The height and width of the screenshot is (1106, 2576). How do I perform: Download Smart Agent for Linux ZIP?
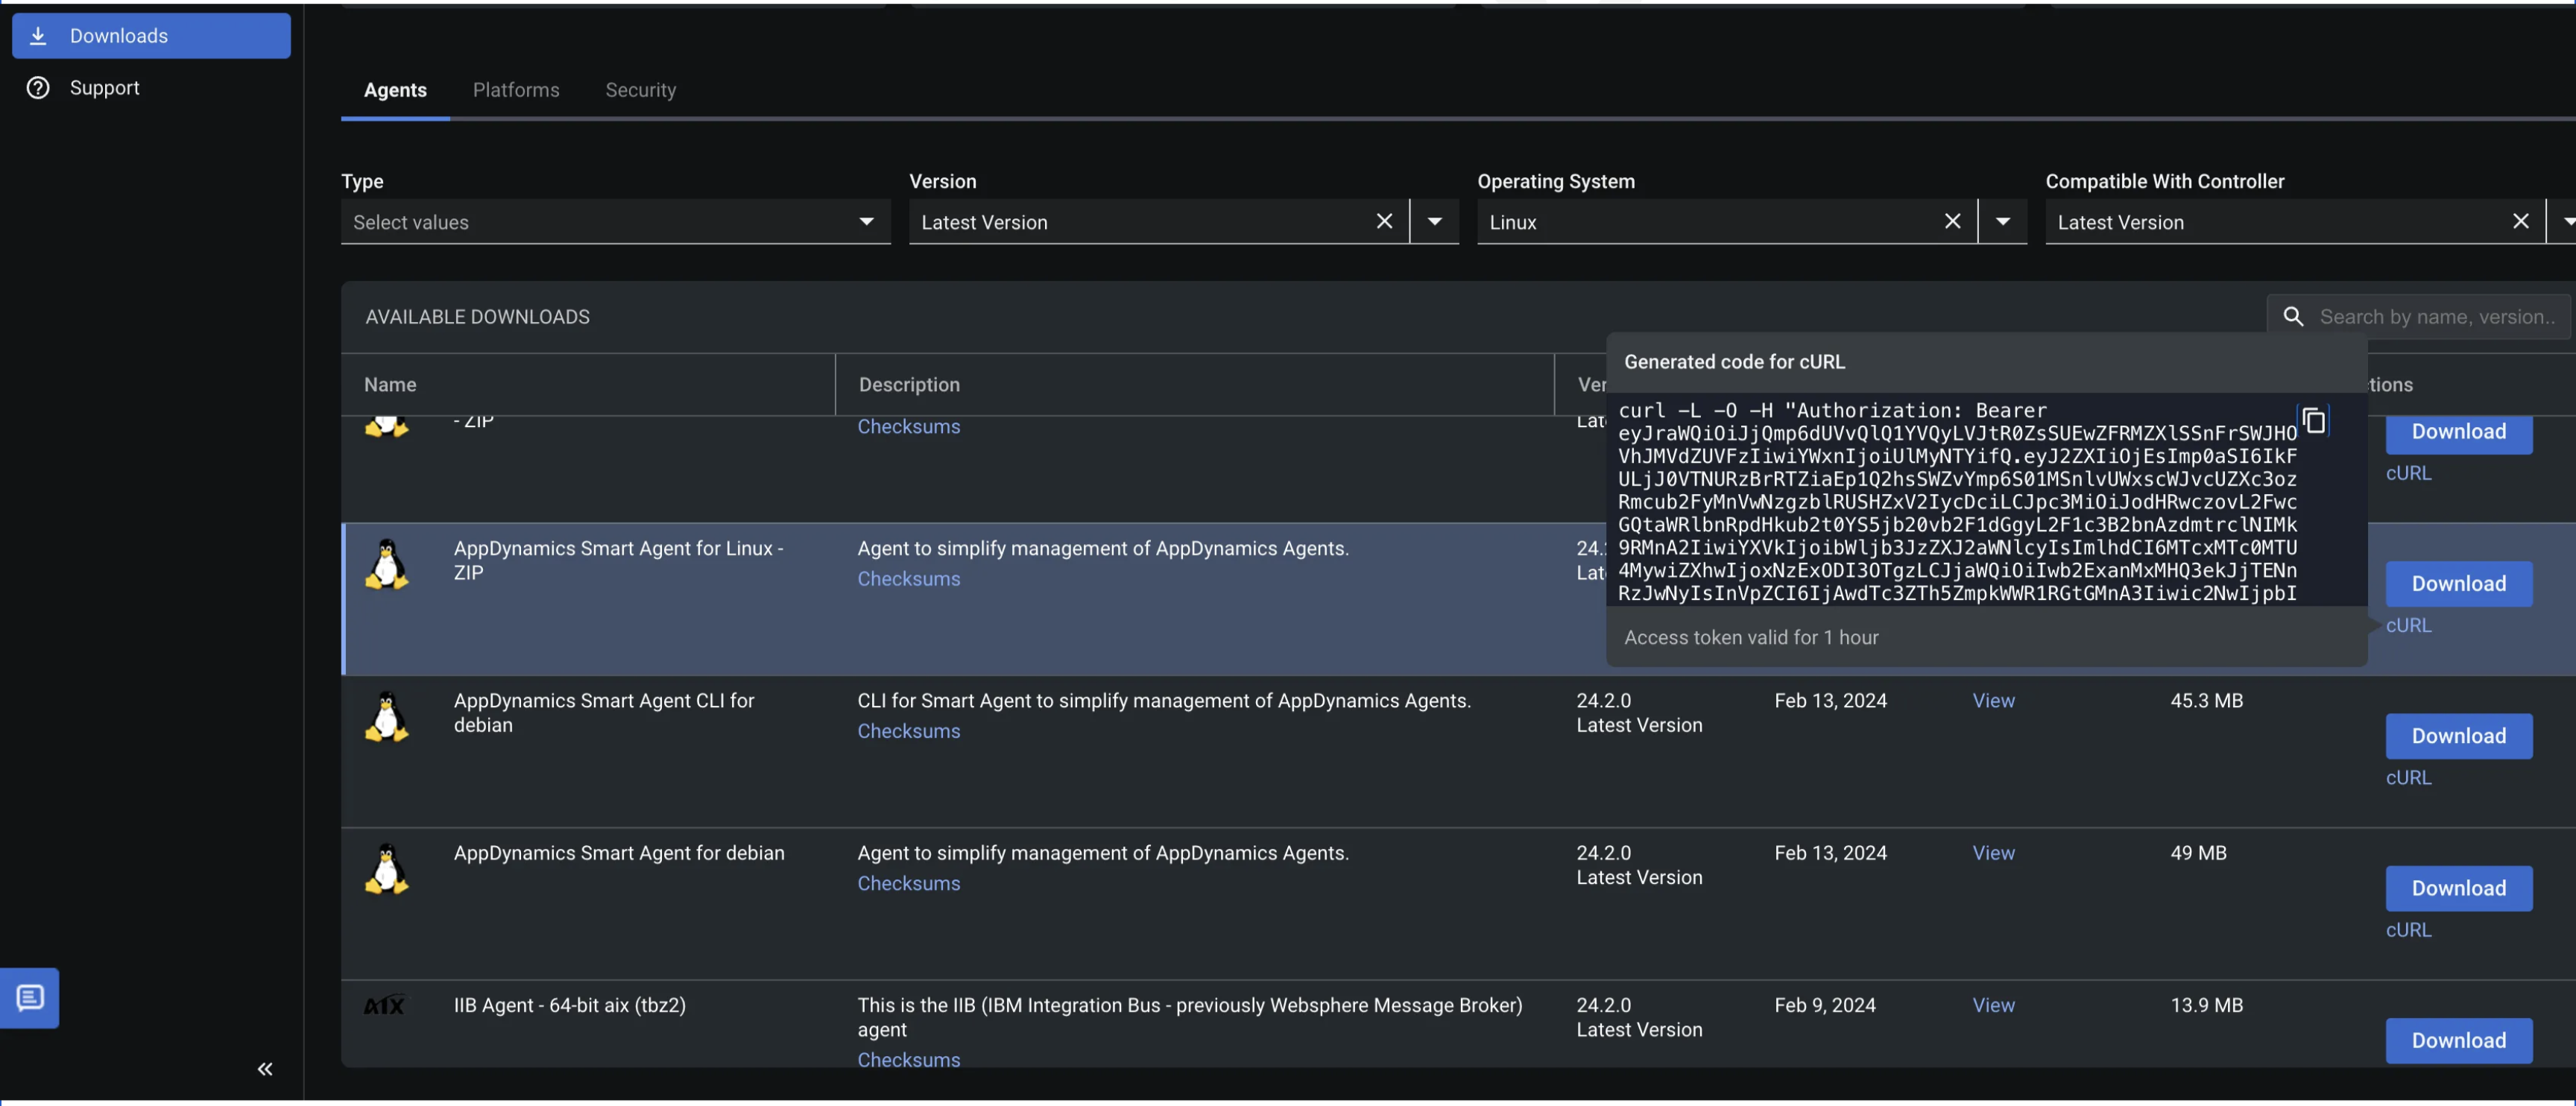tap(2458, 584)
